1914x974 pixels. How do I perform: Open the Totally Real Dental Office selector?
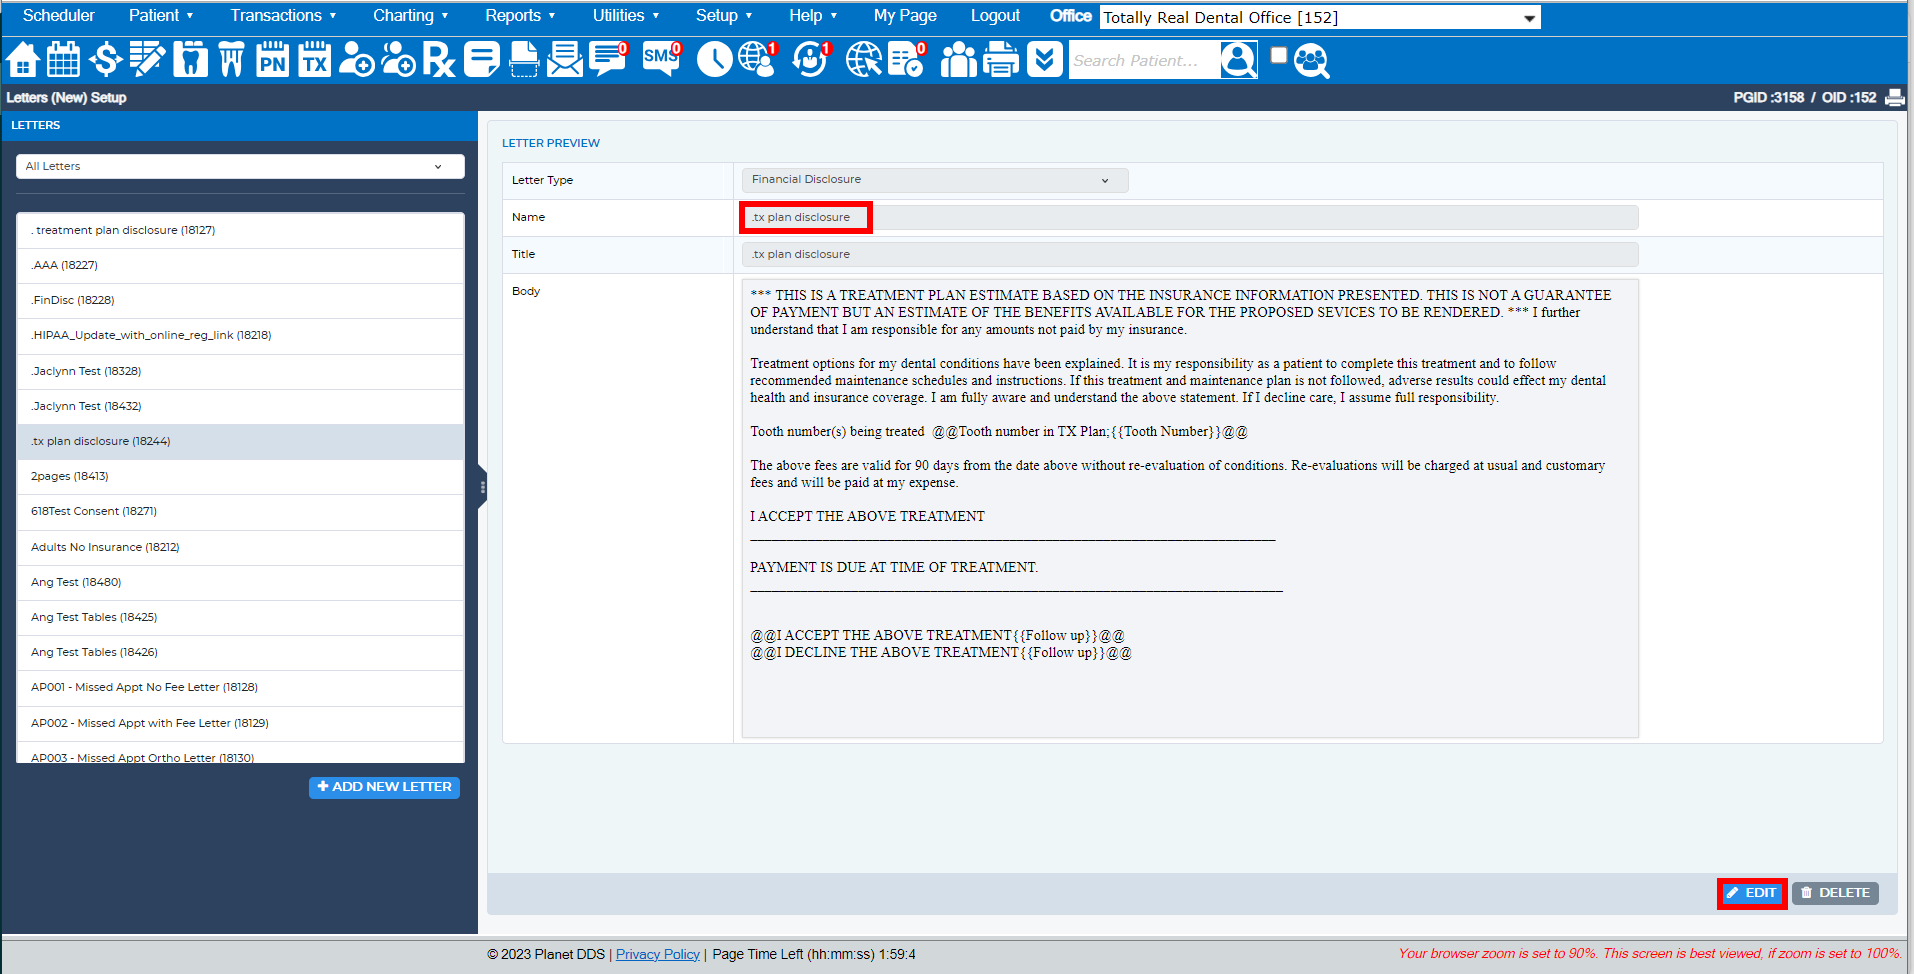(x=1318, y=17)
